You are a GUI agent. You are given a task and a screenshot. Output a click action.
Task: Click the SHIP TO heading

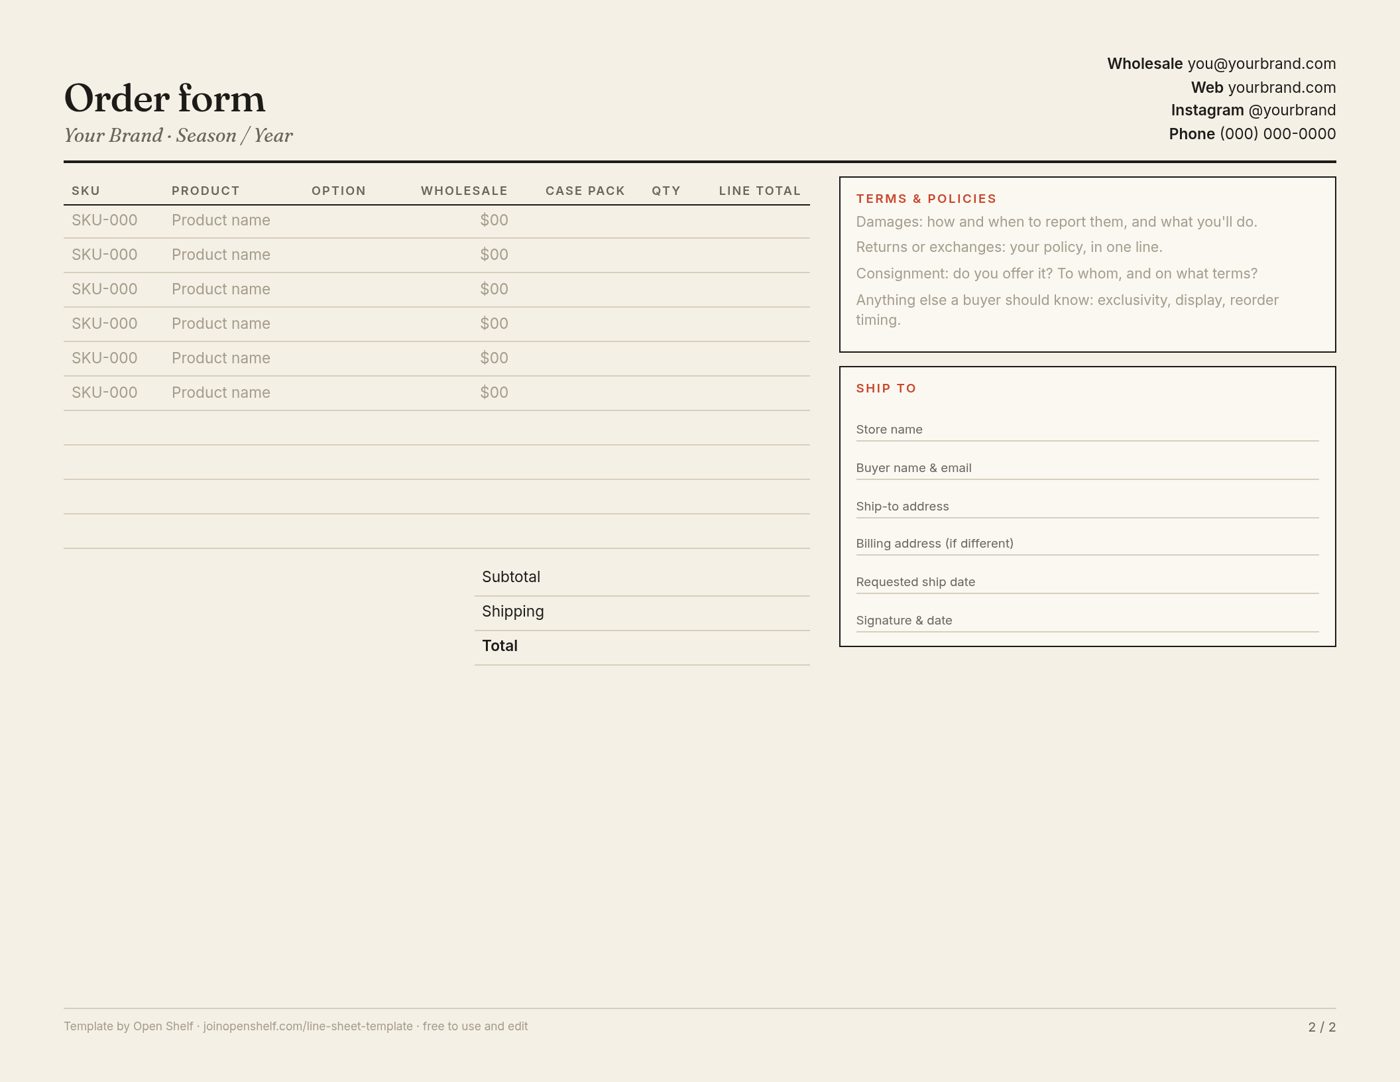click(886, 389)
